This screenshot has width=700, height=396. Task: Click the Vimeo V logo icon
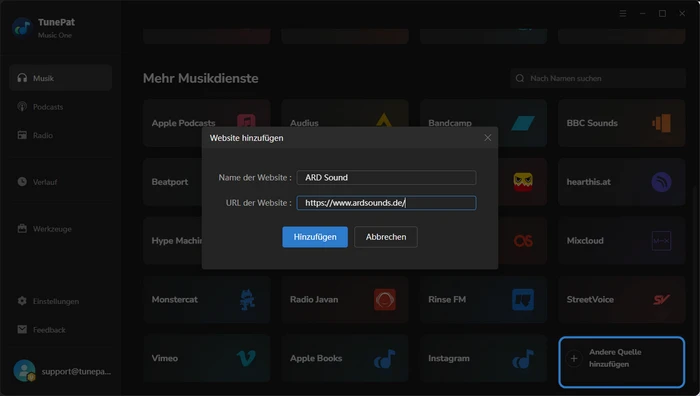pyautogui.click(x=246, y=358)
